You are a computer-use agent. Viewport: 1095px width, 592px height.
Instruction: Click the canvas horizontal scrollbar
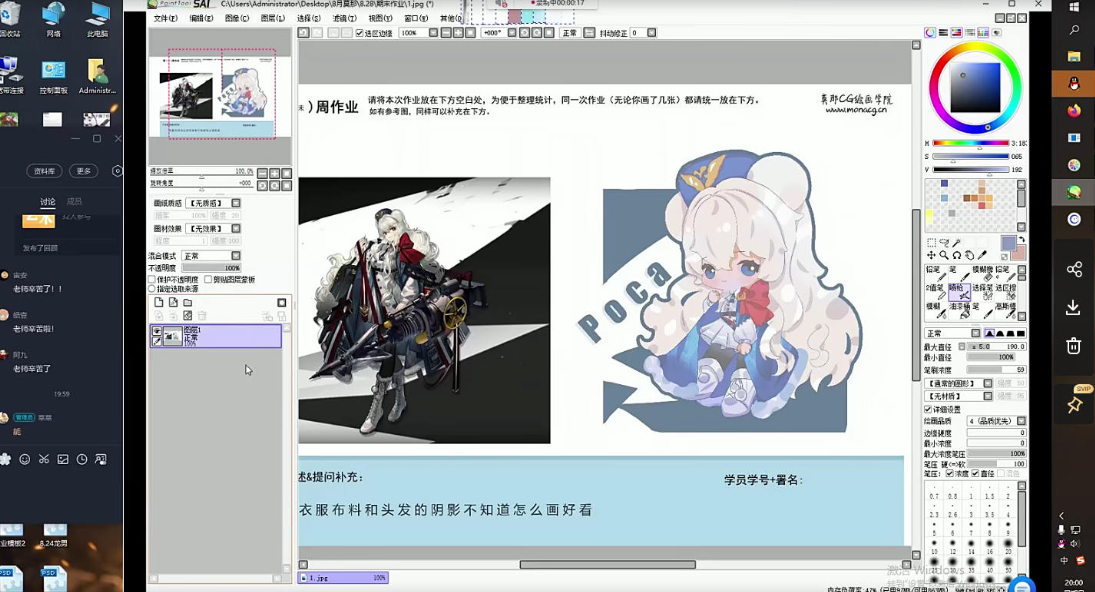pyautogui.click(x=608, y=564)
